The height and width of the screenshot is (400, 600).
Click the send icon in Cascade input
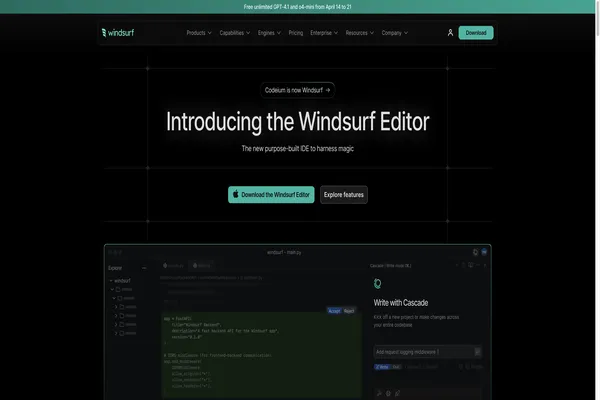[x=477, y=352]
